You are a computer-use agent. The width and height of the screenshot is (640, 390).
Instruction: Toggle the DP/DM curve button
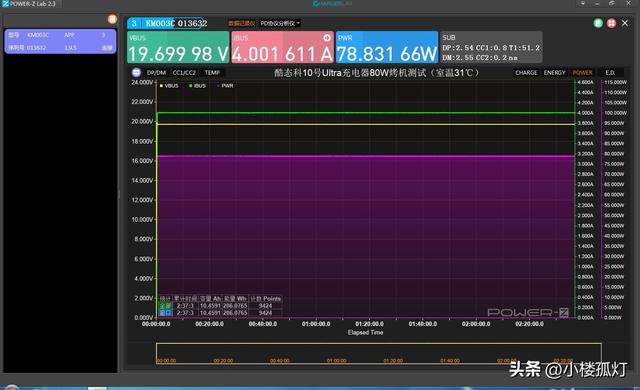point(156,73)
